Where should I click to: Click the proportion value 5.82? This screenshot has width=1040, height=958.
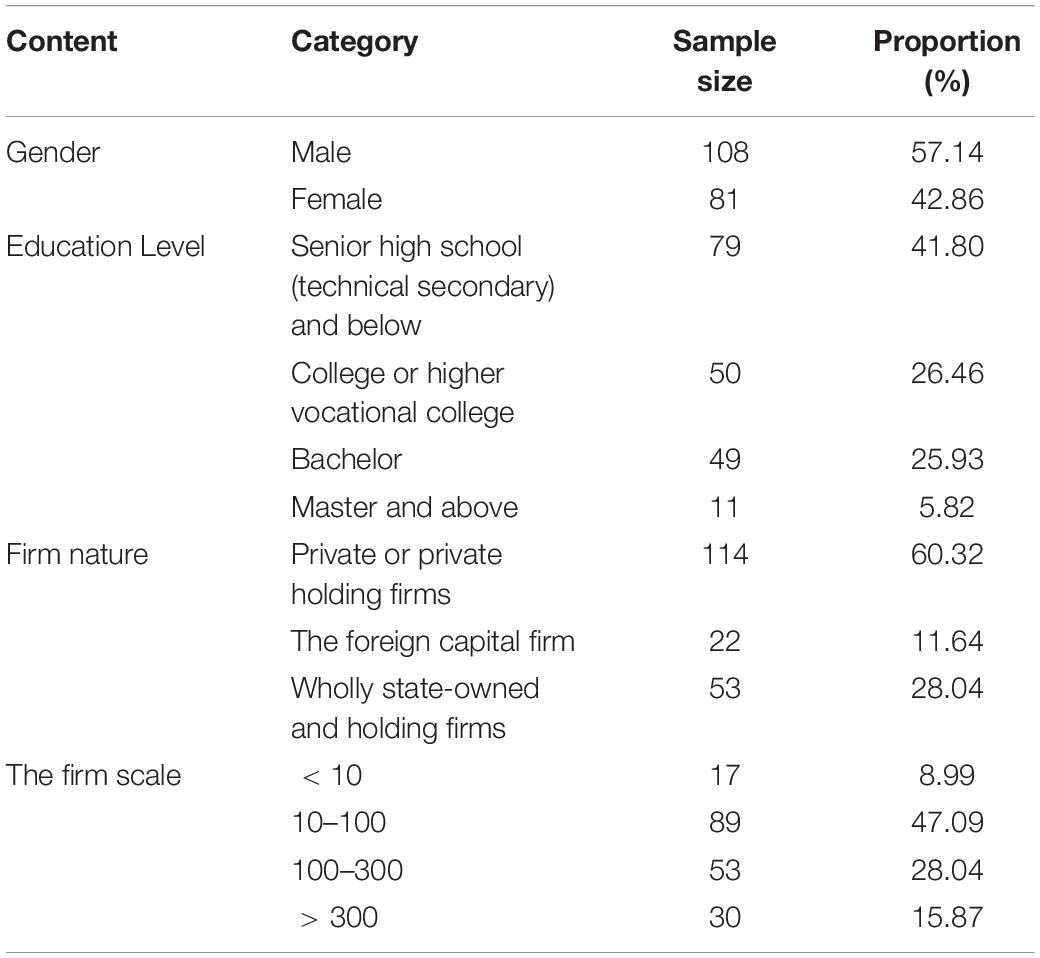[946, 507]
